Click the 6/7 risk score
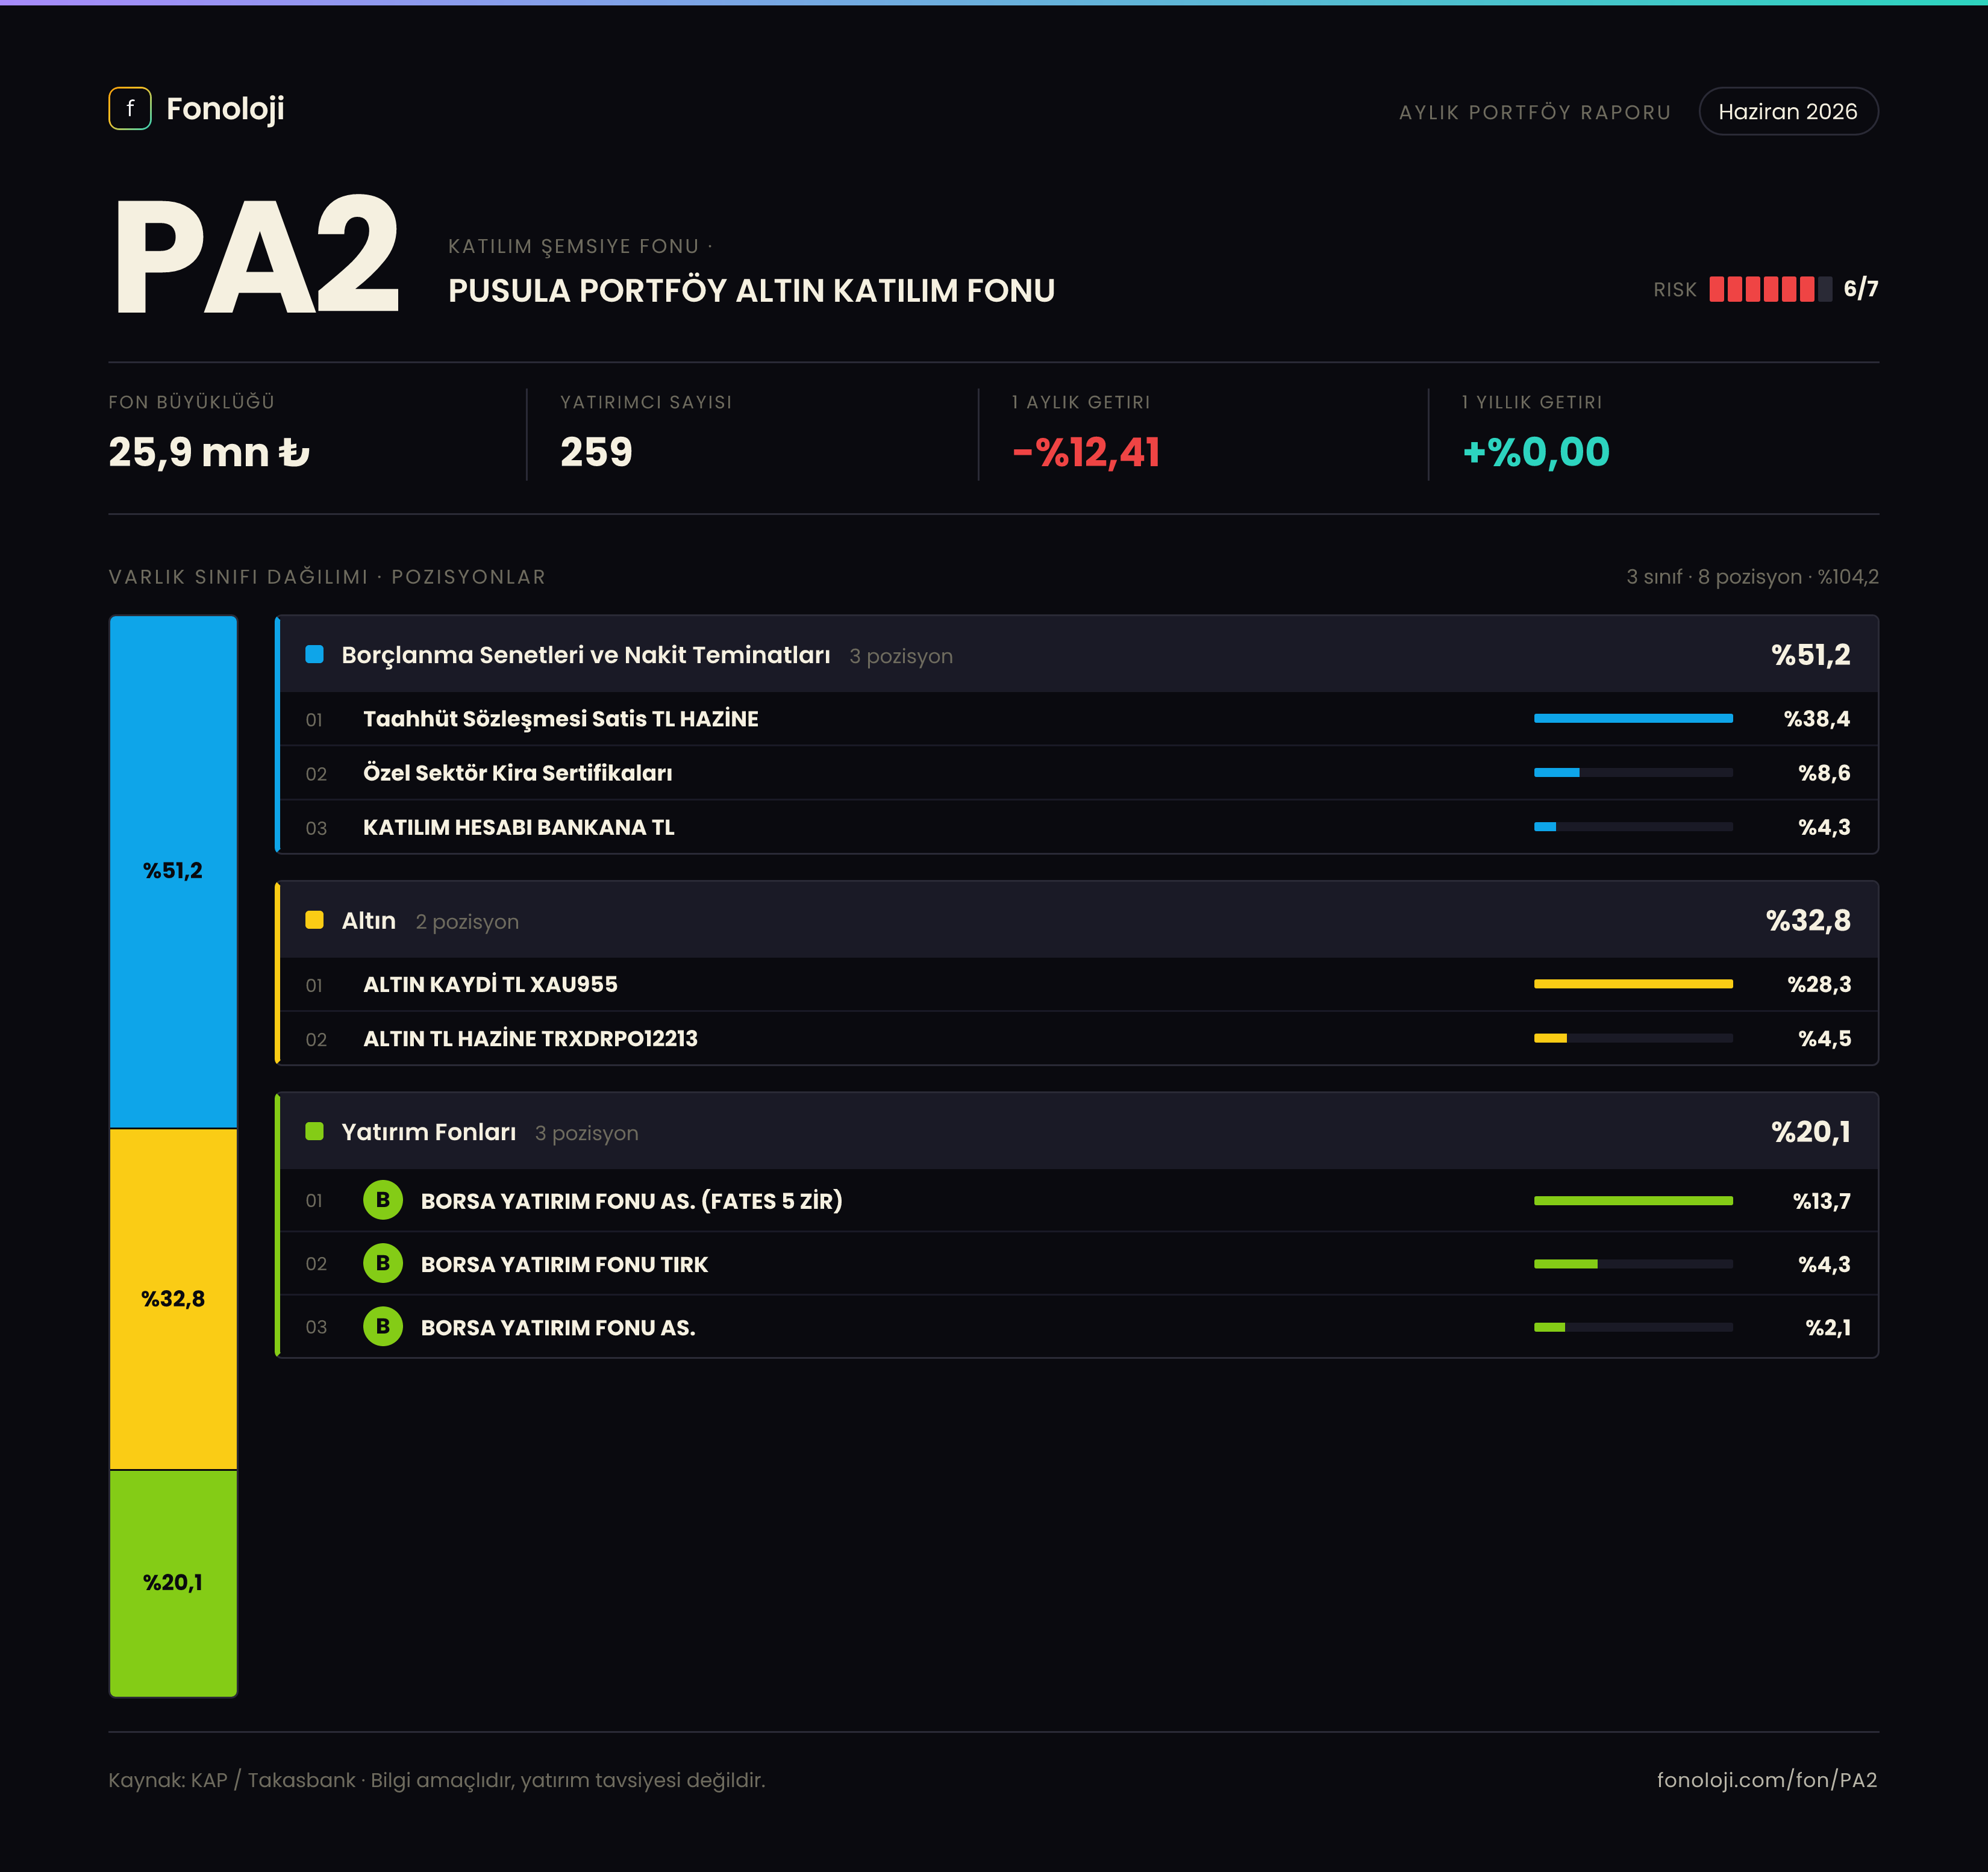1988x1872 pixels. tap(1861, 289)
